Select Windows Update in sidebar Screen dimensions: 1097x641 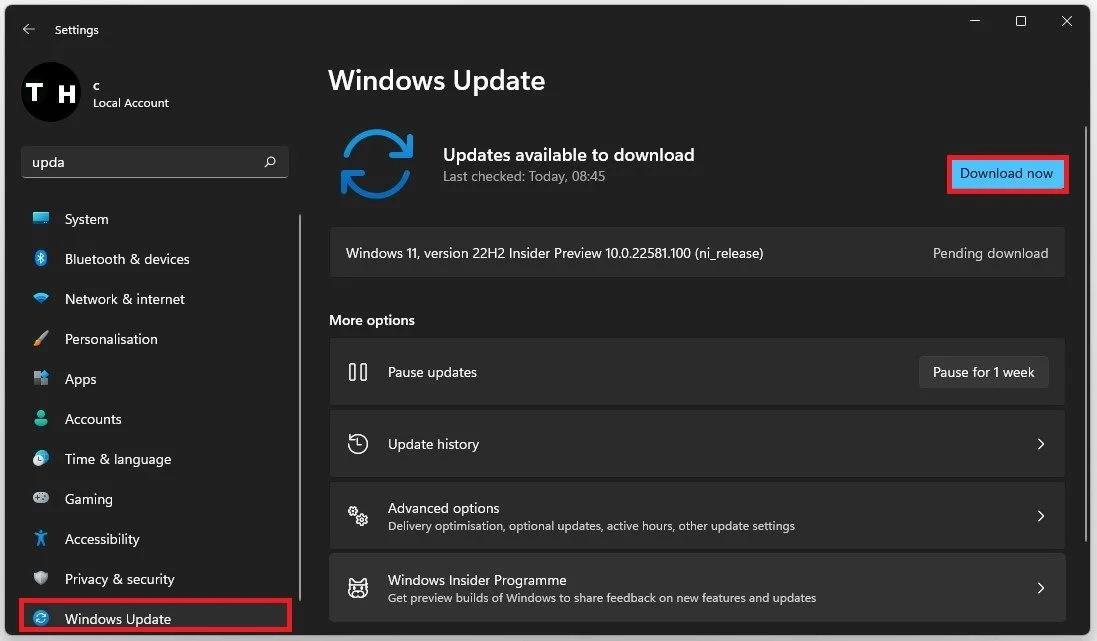[155, 617]
